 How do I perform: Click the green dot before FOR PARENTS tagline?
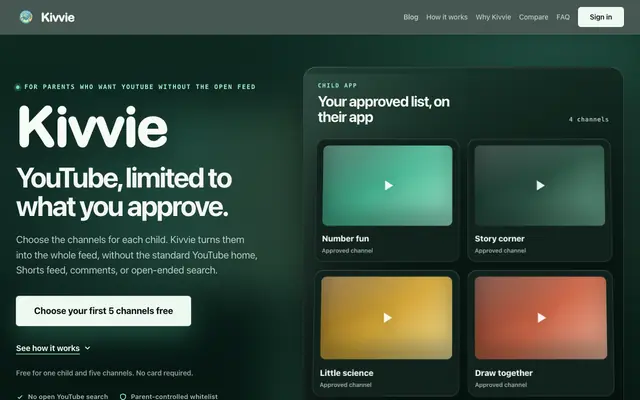click(x=18, y=87)
